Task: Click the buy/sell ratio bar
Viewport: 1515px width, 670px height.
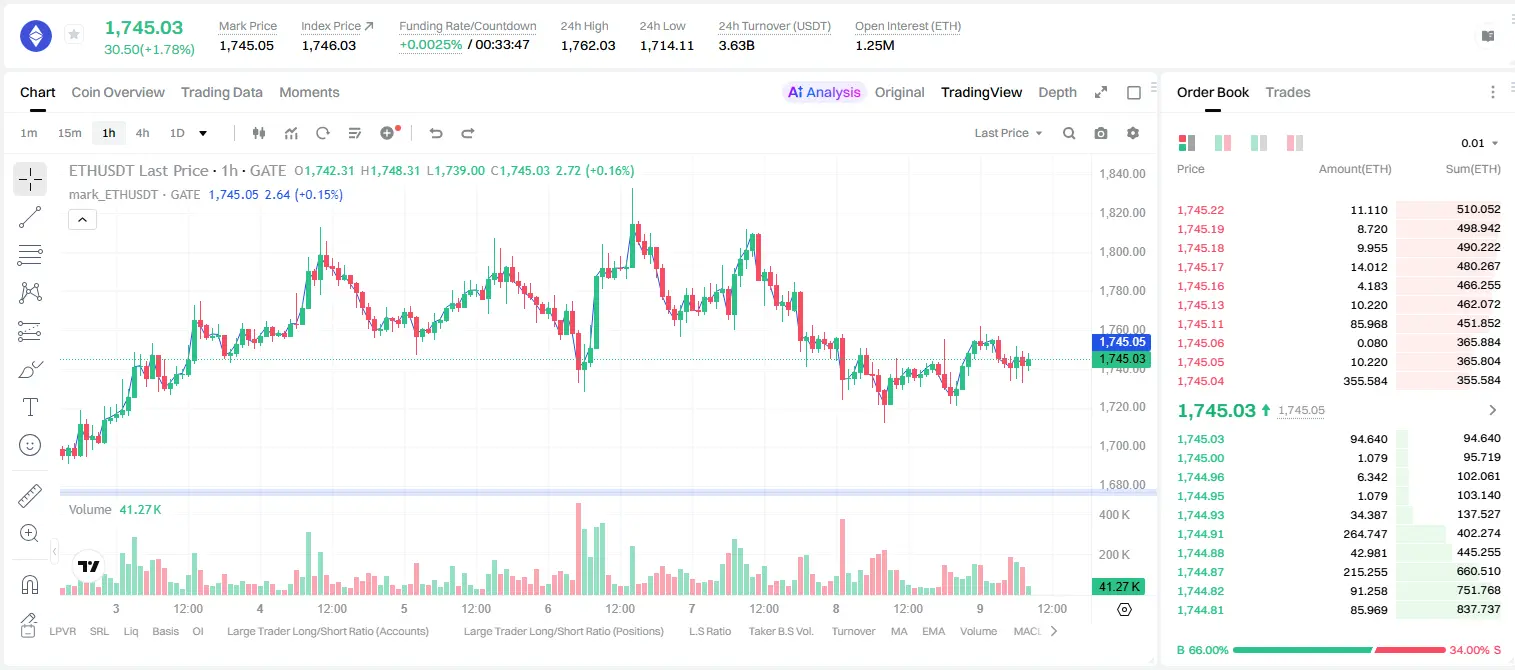Action: (x=1339, y=650)
